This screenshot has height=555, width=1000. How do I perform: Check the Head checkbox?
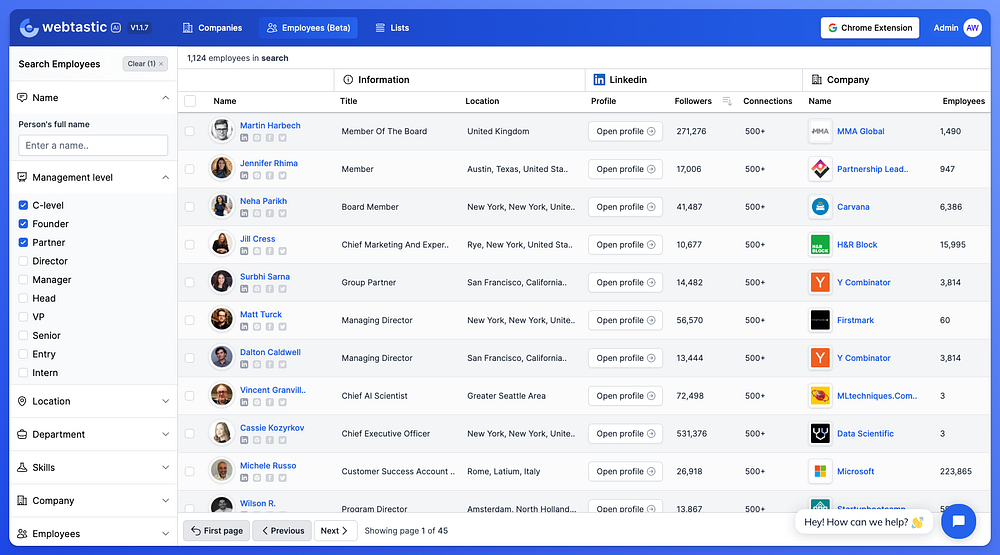click(23, 299)
